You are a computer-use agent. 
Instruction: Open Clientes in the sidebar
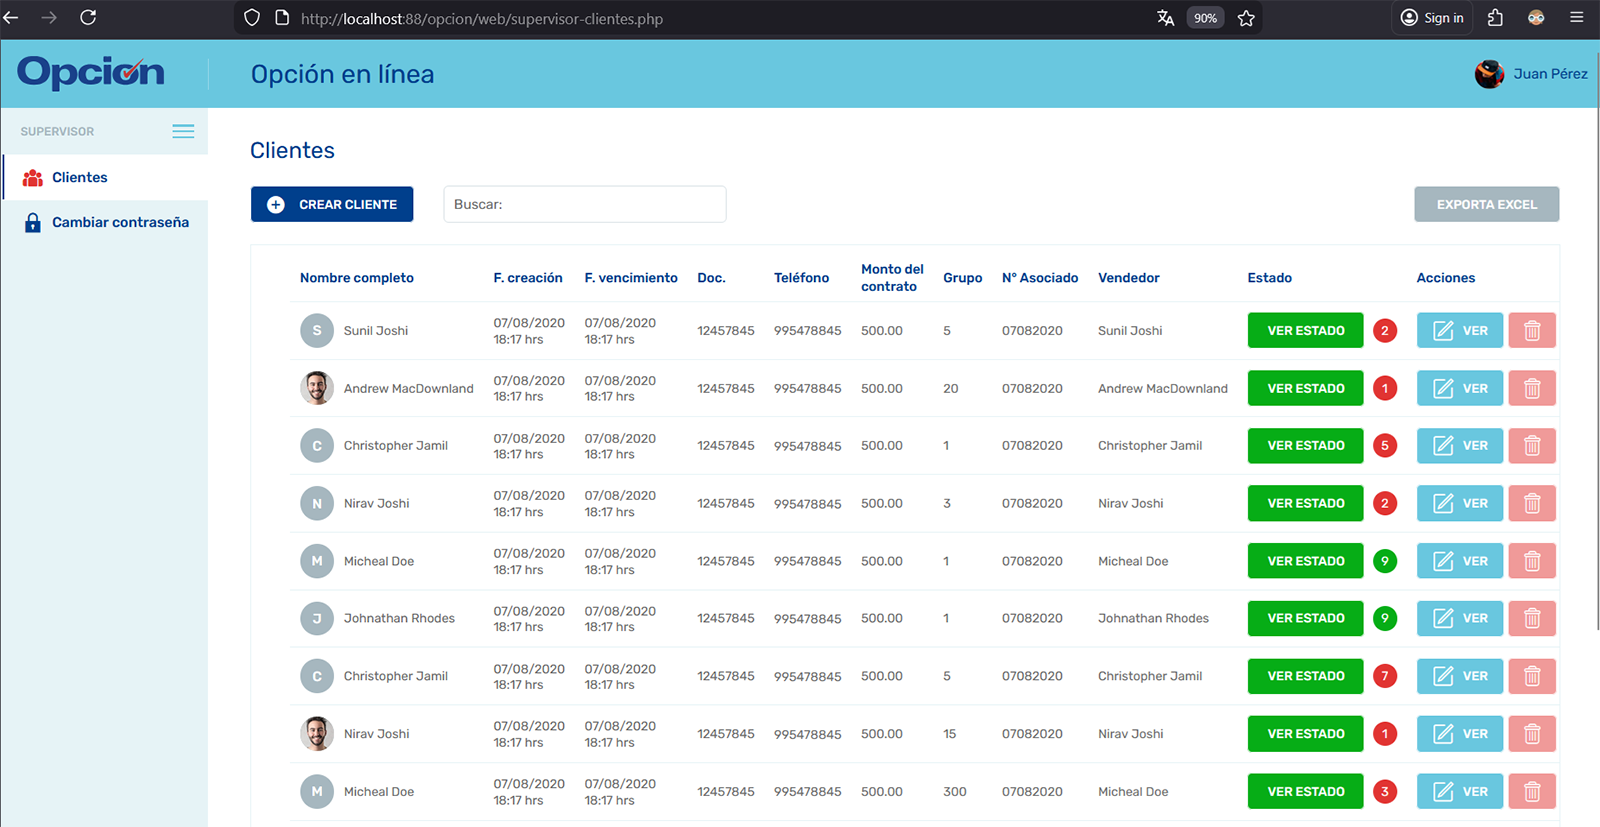79,177
